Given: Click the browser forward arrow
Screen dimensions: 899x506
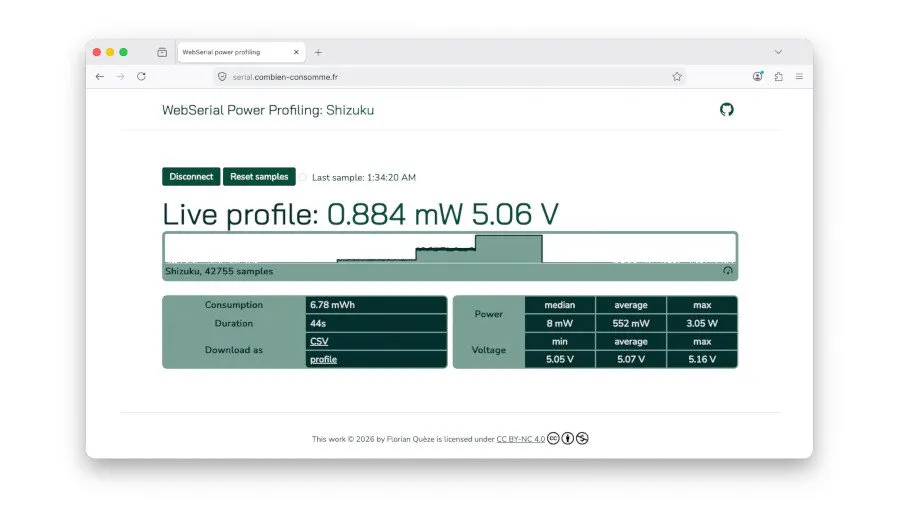Looking at the screenshot, I should point(120,77).
